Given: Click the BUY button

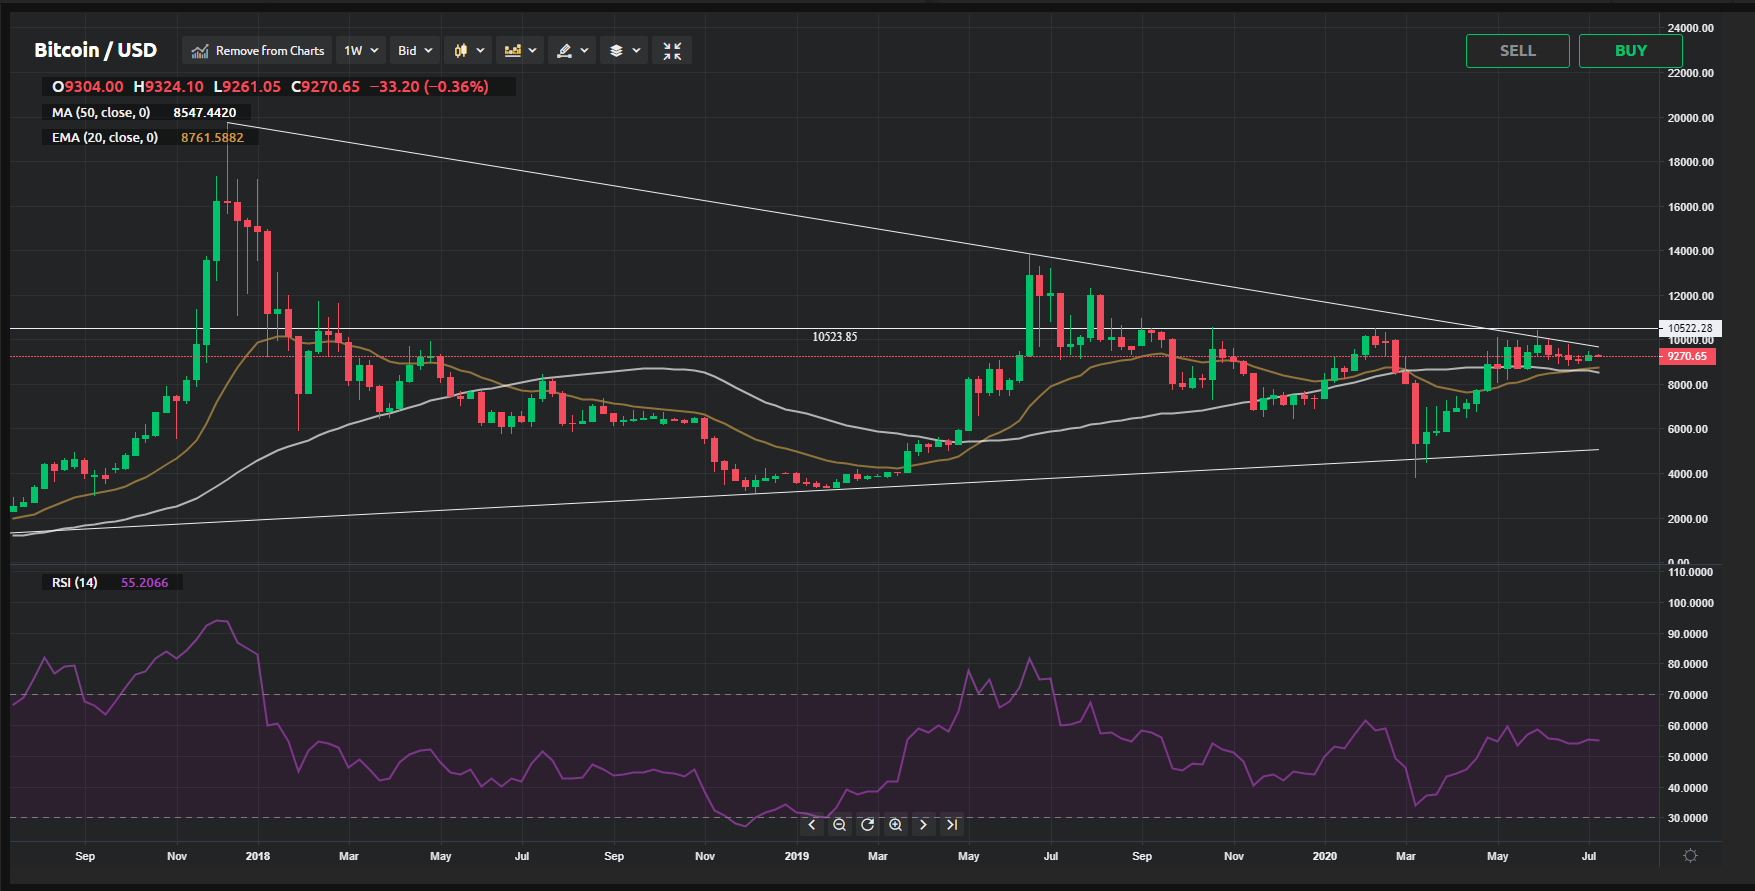Looking at the screenshot, I should (1630, 51).
